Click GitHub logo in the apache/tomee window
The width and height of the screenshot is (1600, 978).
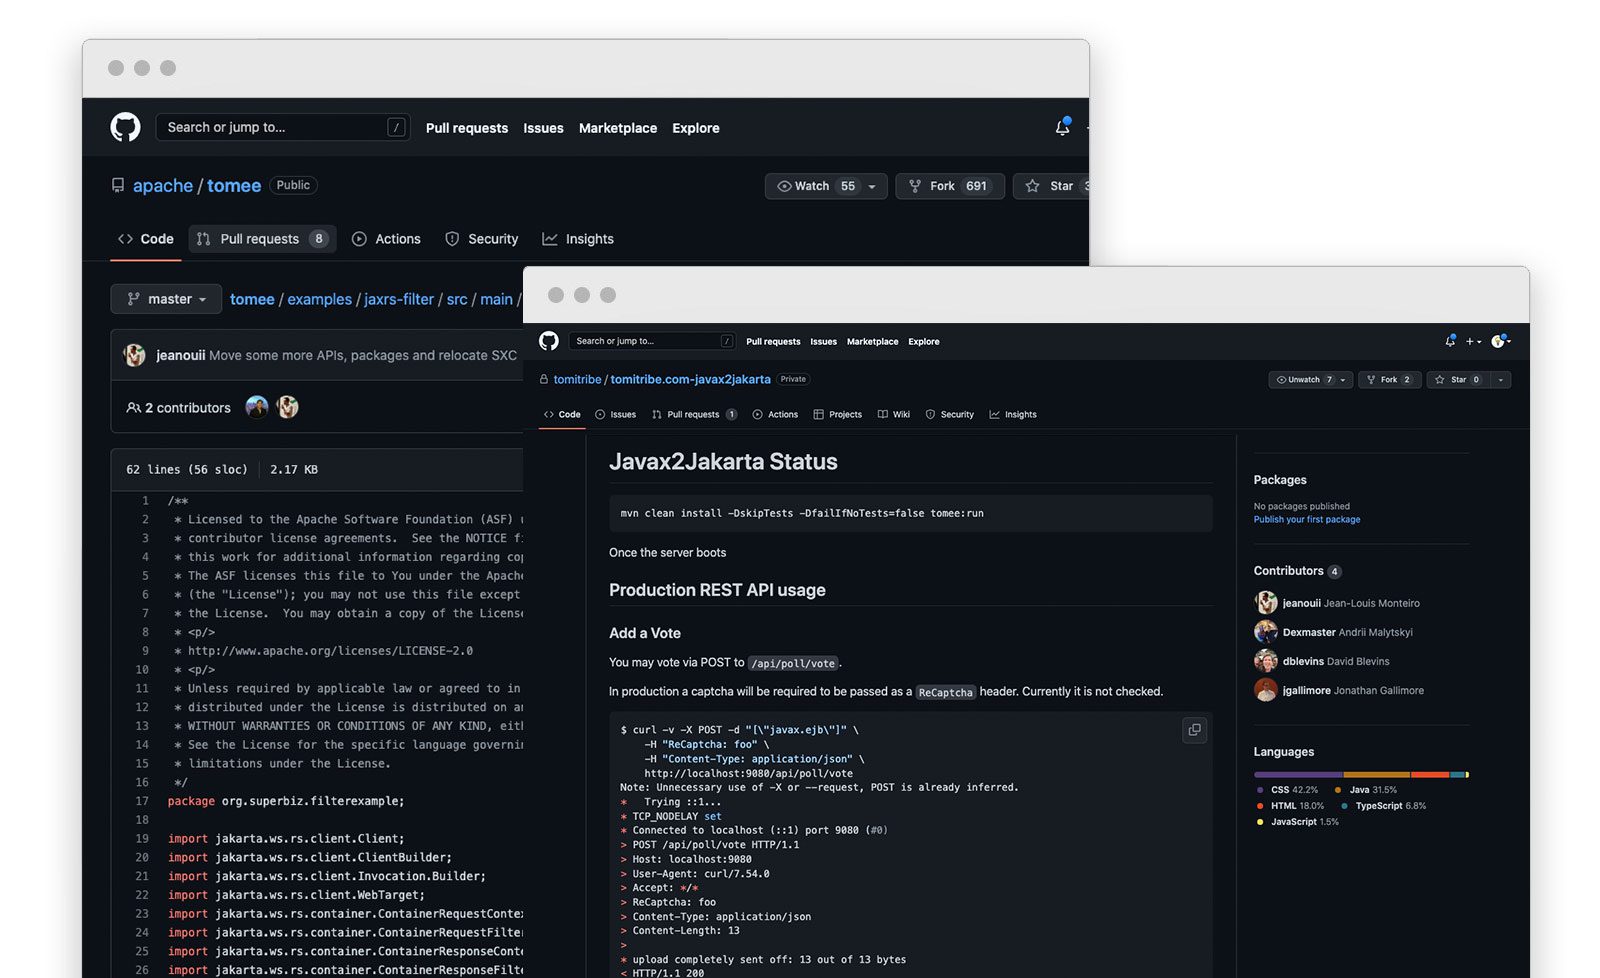(x=125, y=127)
